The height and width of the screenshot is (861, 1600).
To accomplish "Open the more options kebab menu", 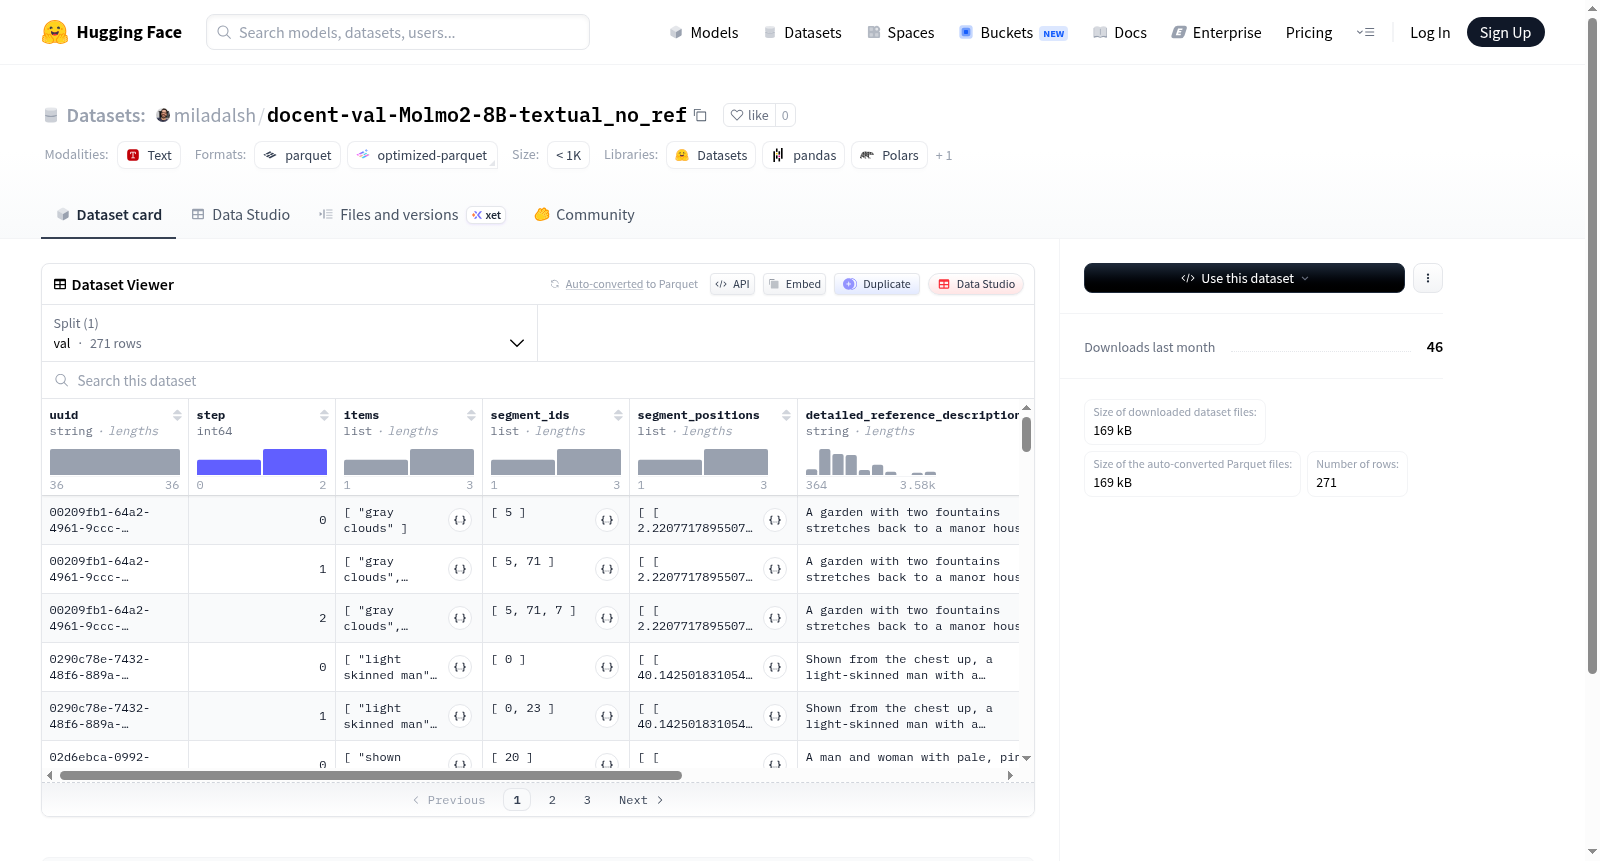I will 1428,278.
